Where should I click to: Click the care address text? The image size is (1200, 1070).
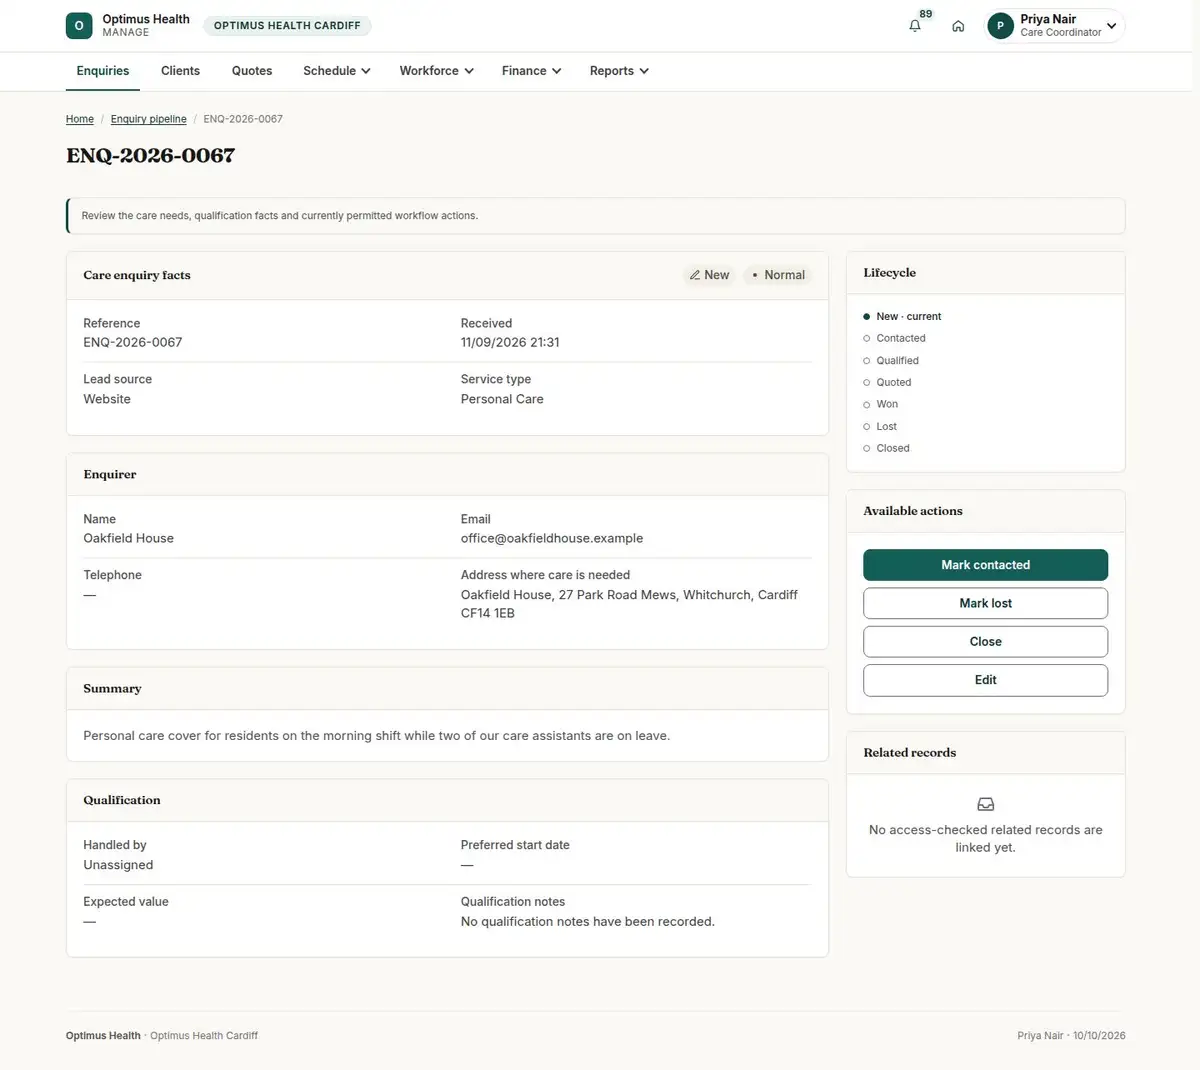pos(629,604)
